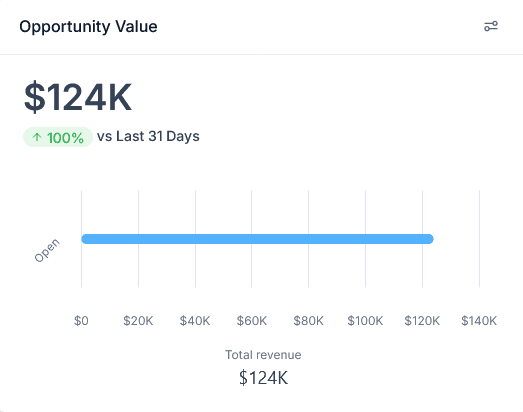Click the $120K axis tick label
This screenshot has width=523, height=412.
pyautogui.click(x=422, y=321)
